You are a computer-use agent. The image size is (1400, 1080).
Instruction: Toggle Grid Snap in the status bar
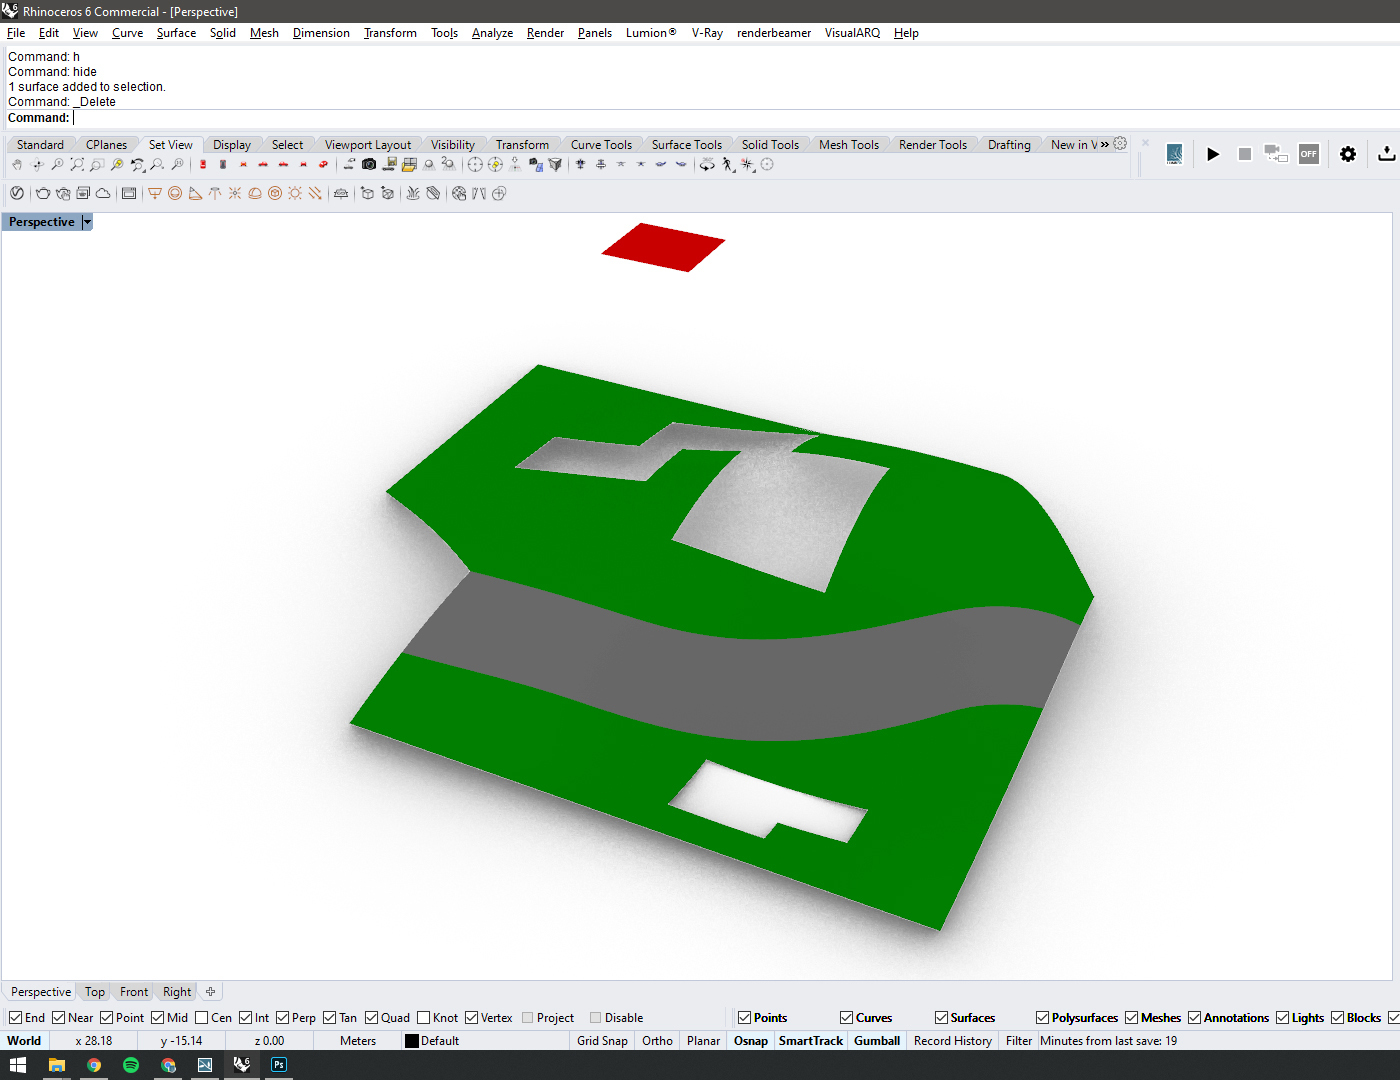click(x=602, y=1041)
